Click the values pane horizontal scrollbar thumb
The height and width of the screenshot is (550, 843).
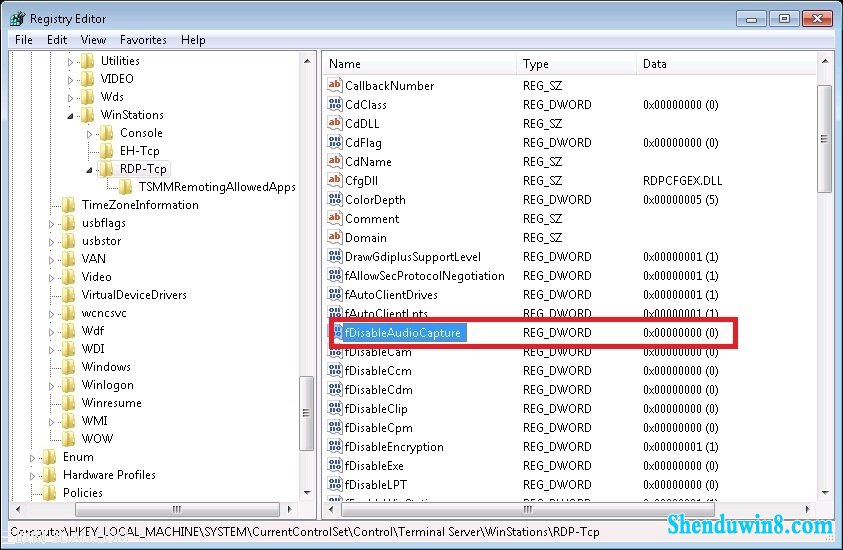tap(528, 509)
